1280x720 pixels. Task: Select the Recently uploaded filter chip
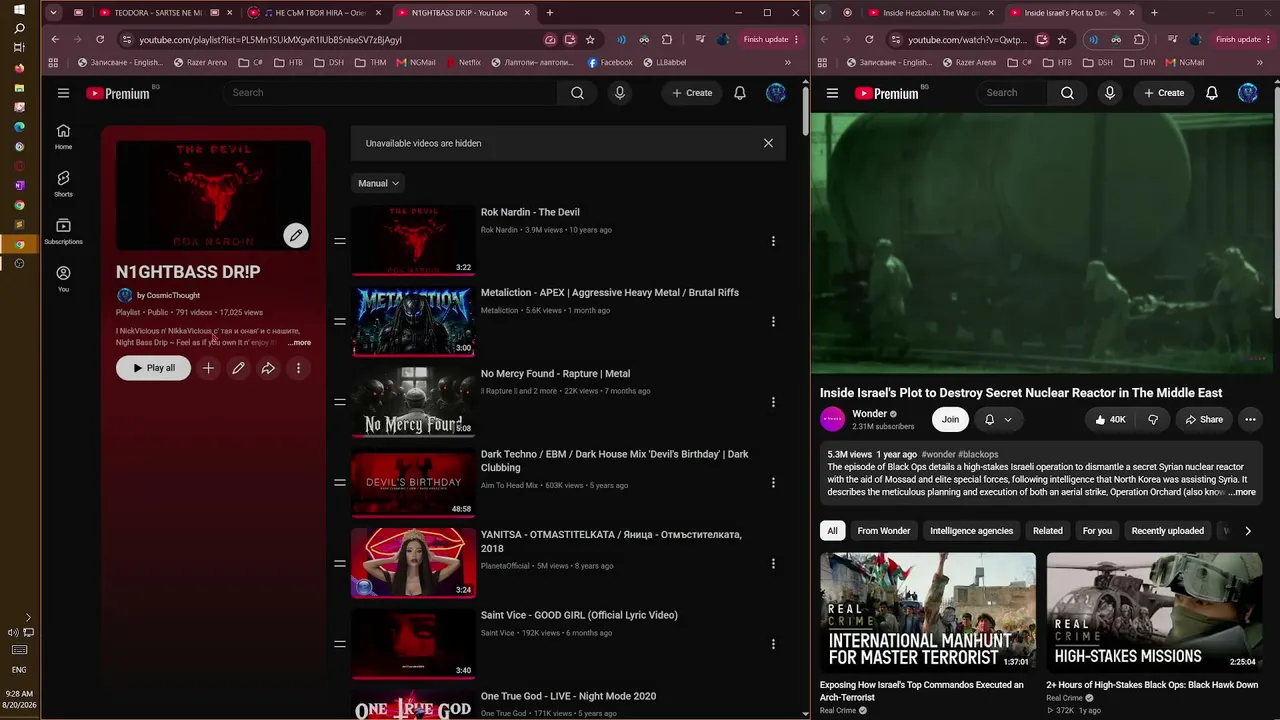[x=1167, y=531]
